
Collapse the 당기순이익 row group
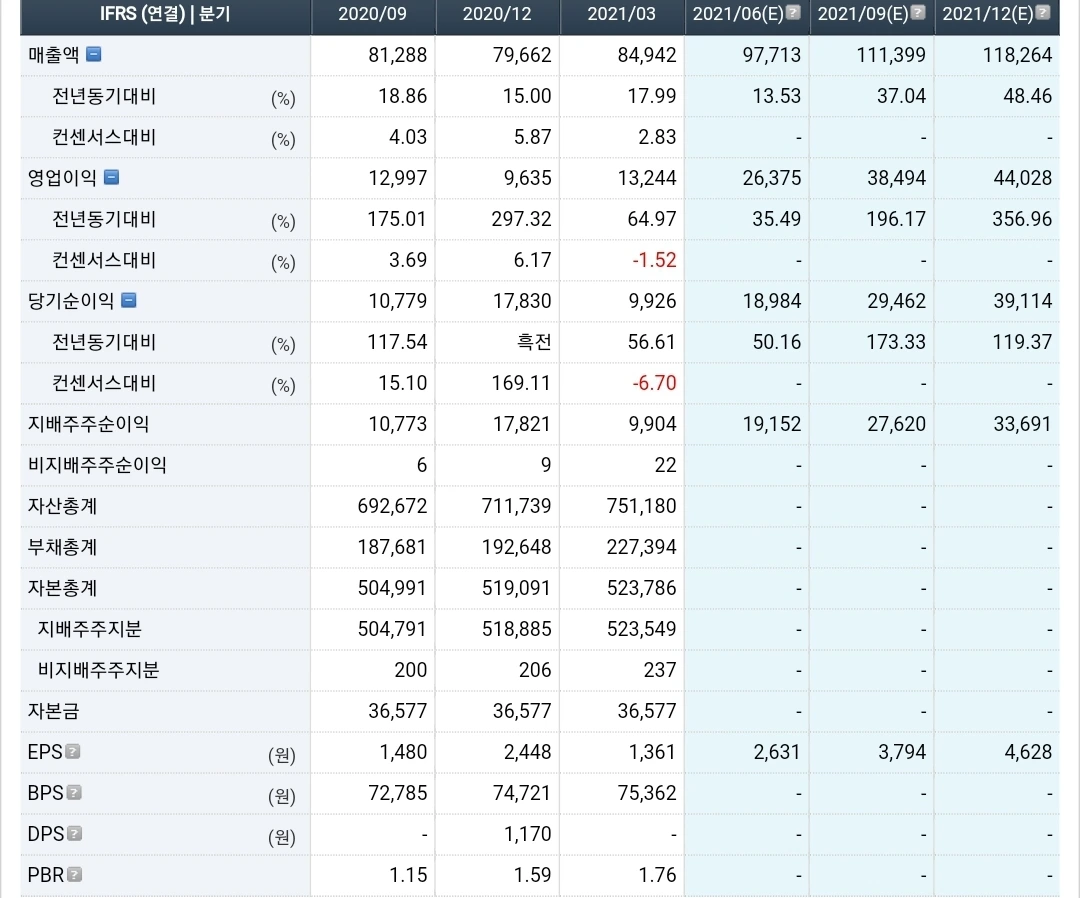[129, 300]
